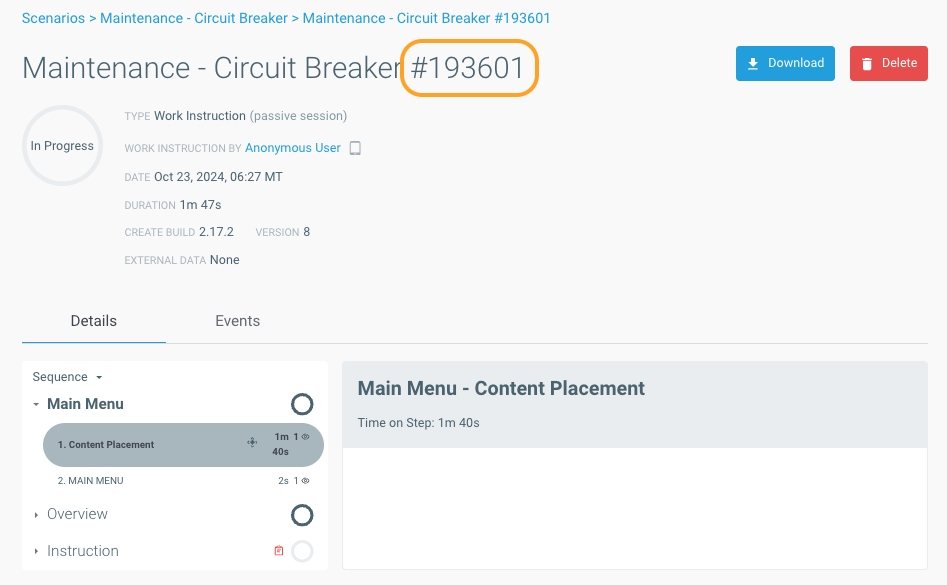Viewport: 947px width, 585px height.
Task: Switch to the Events tab
Action: click(x=237, y=321)
